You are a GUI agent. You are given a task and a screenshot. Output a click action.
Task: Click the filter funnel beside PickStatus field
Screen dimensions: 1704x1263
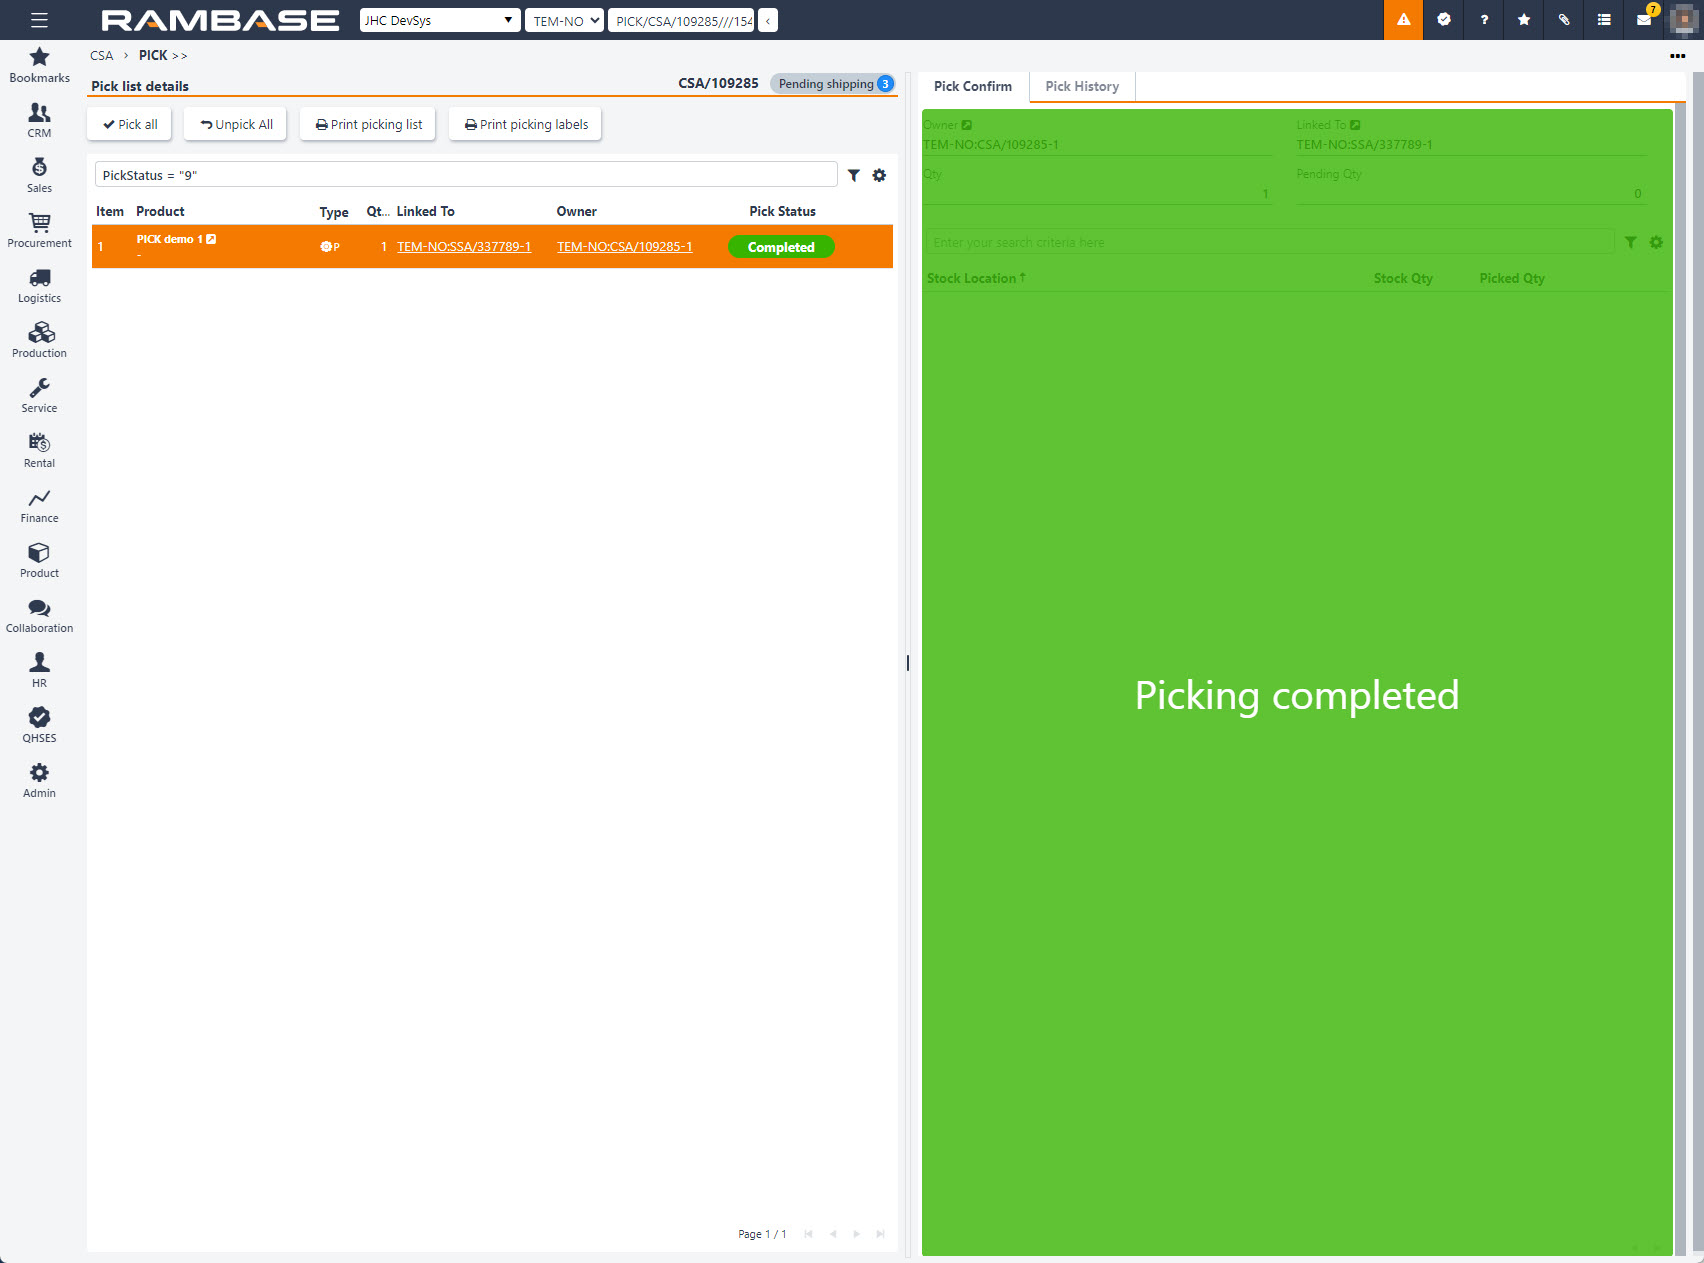[854, 174]
